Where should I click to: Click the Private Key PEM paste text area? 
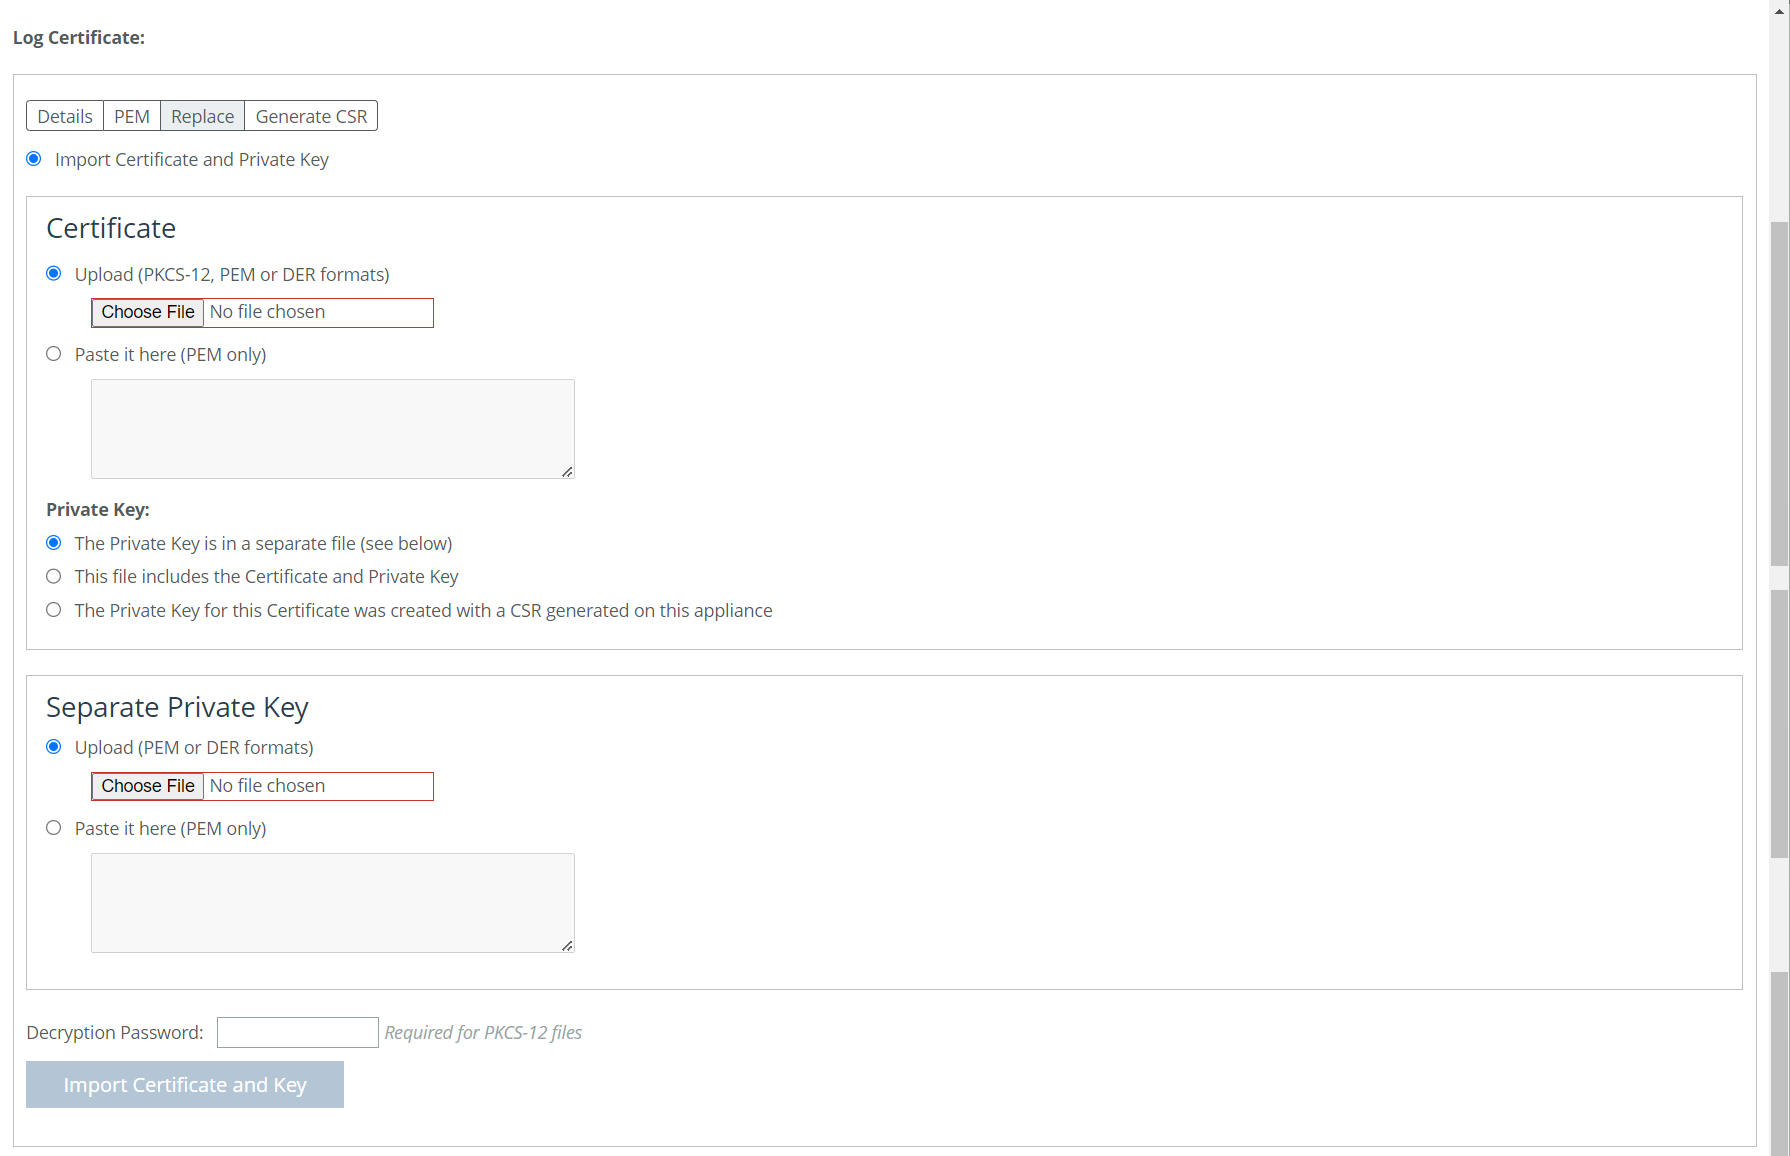coord(332,902)
